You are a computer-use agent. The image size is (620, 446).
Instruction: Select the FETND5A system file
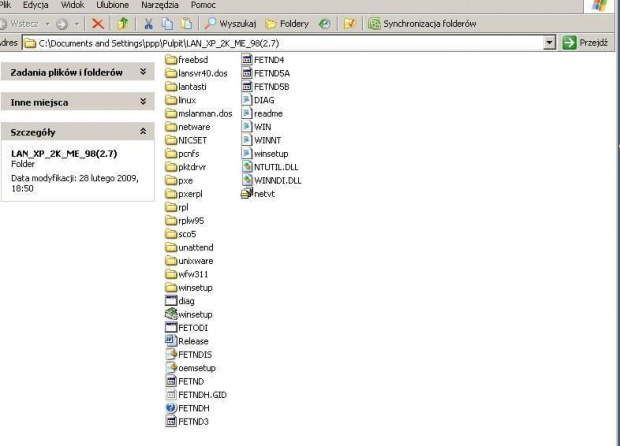[x=266, y=73]
